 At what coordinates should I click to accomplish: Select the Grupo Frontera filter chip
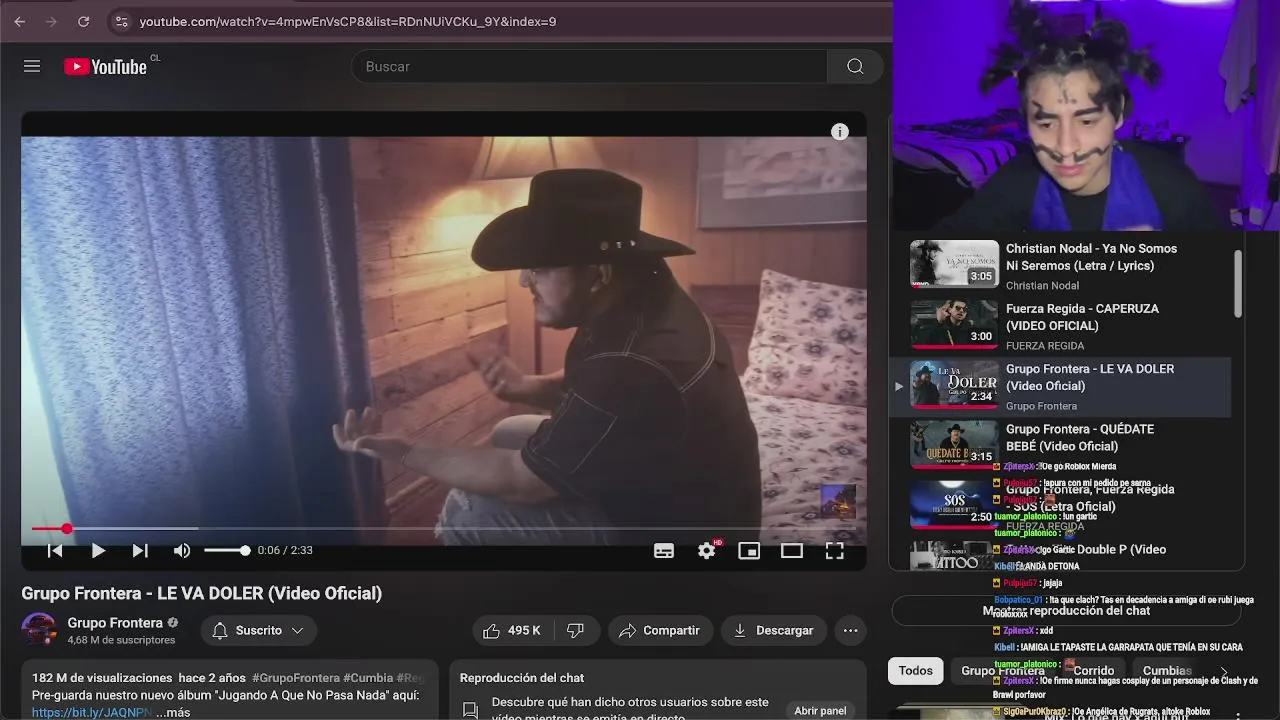tap(1002, 671)
